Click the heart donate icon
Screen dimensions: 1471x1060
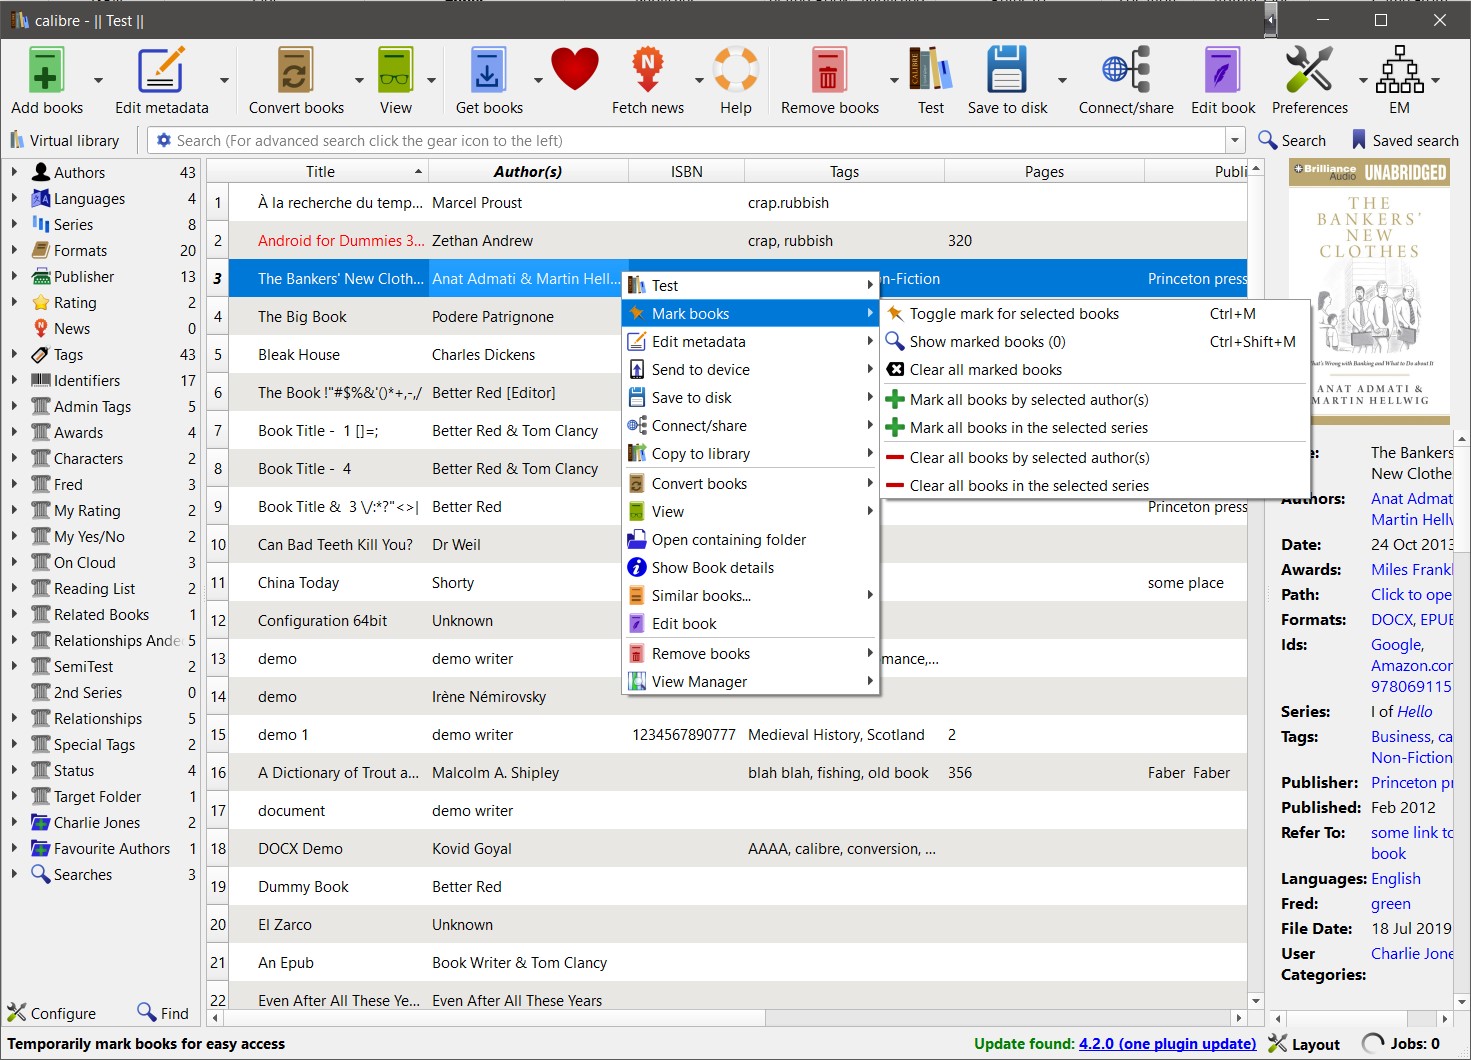coord(574,70)
